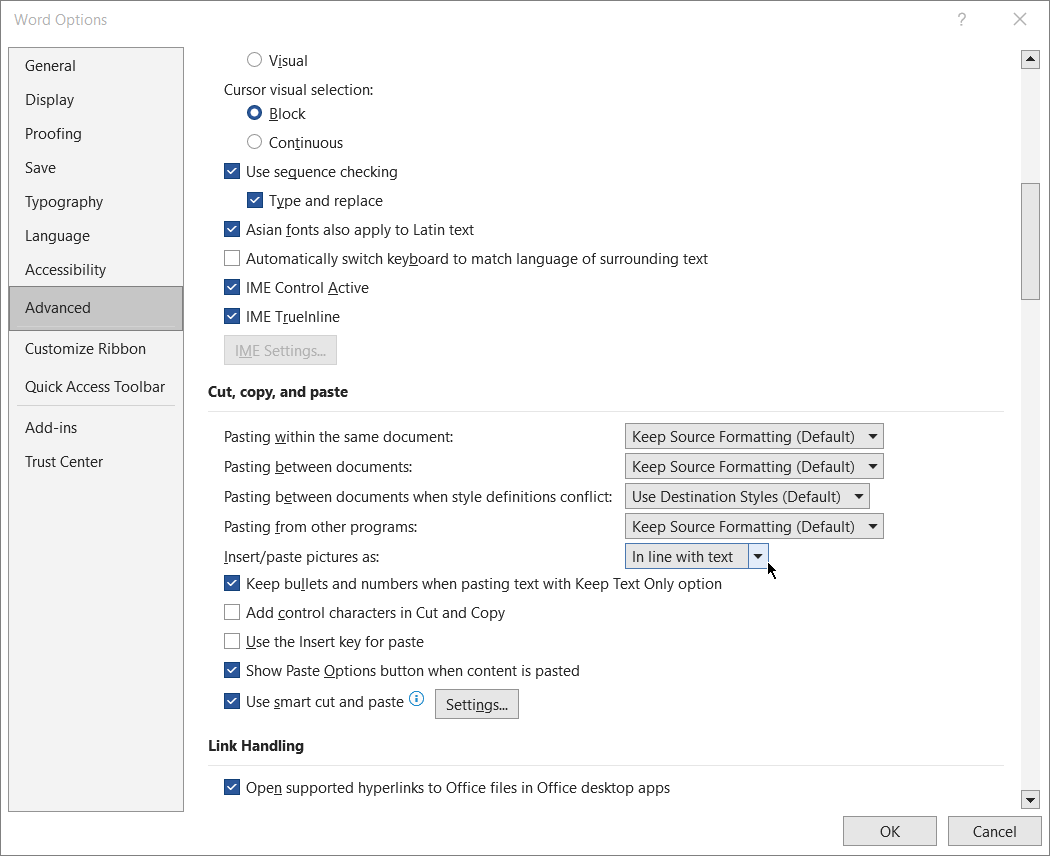Image resolution: width=1050 pixels, height=856 pixels.
Task: Uncheck Keep bullets and numbers when pasting
Action: 232,583
